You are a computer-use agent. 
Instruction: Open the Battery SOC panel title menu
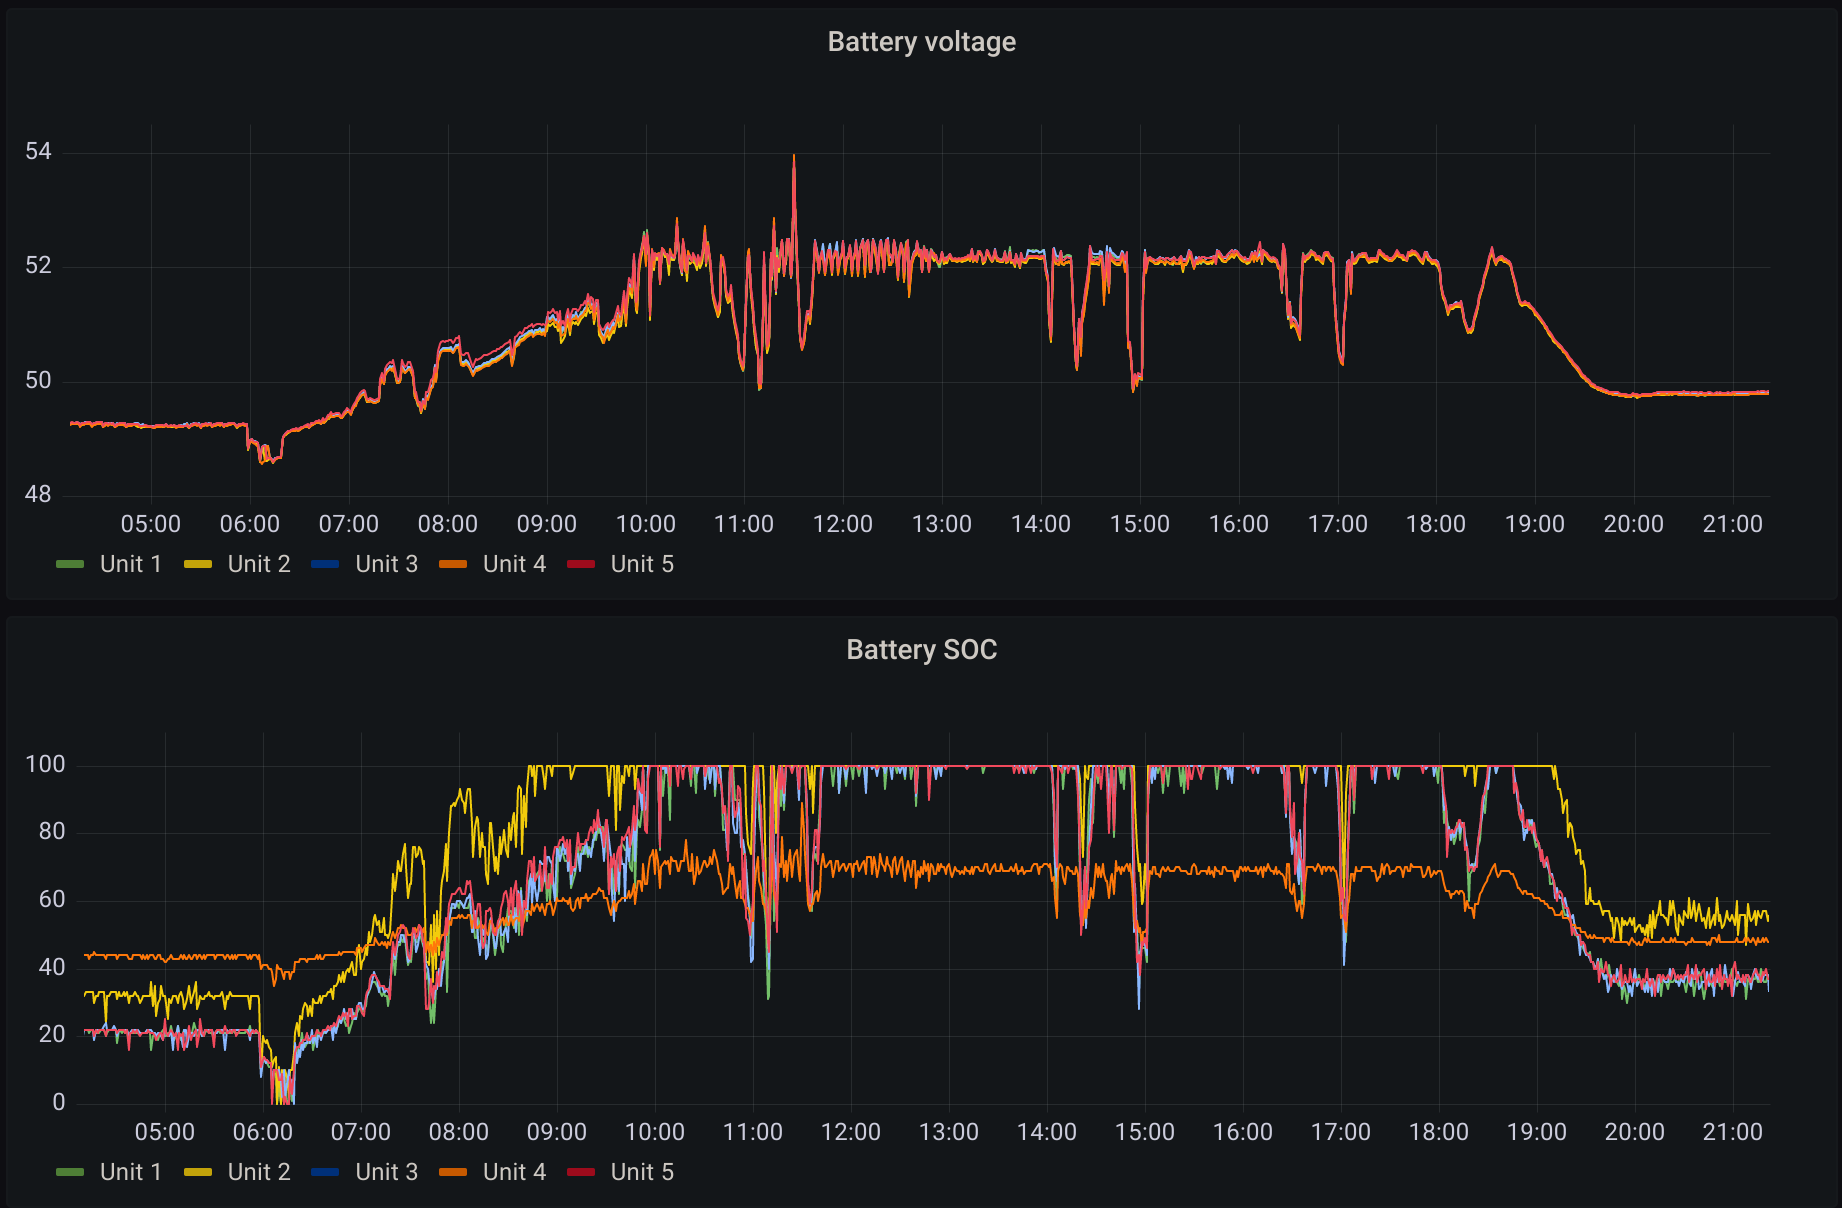[x=921, y=650]
